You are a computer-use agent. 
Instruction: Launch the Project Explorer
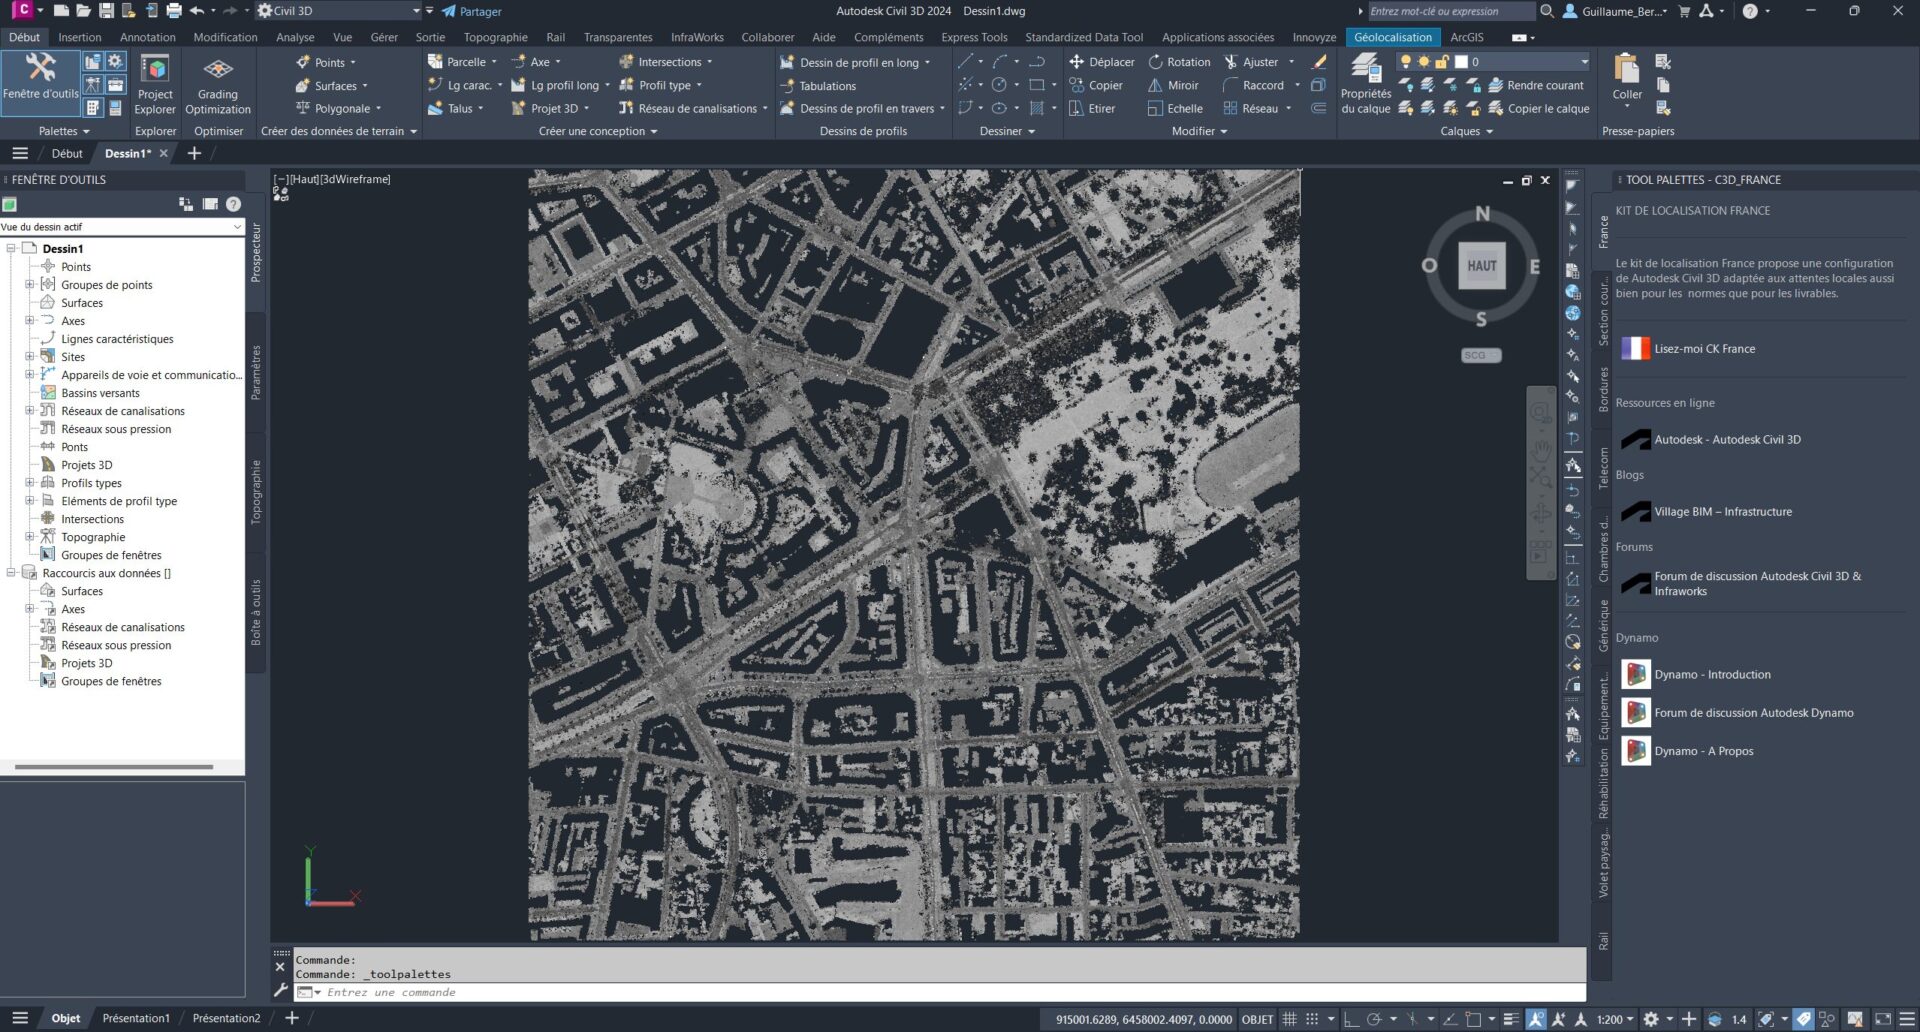click(155, 84)
